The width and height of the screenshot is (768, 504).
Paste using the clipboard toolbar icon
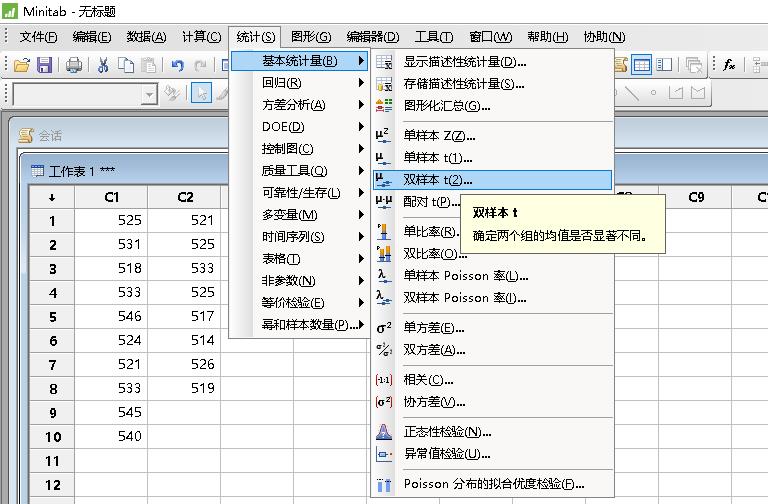148,65
